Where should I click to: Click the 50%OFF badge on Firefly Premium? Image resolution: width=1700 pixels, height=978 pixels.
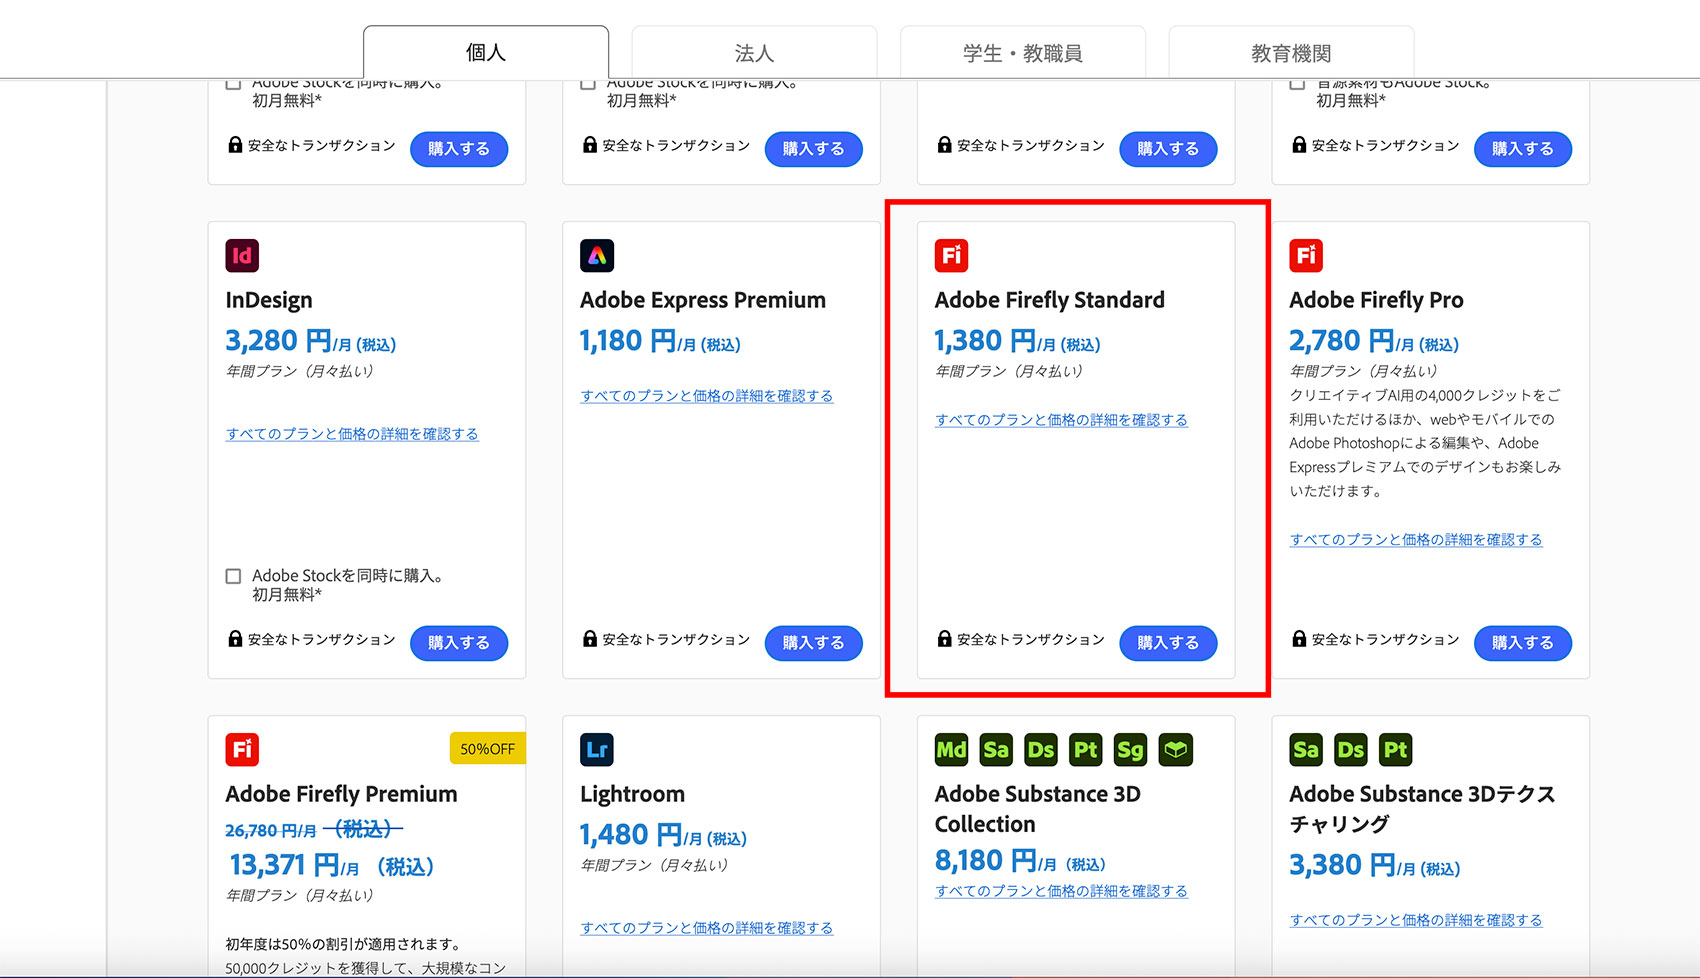tap(488, 749)
